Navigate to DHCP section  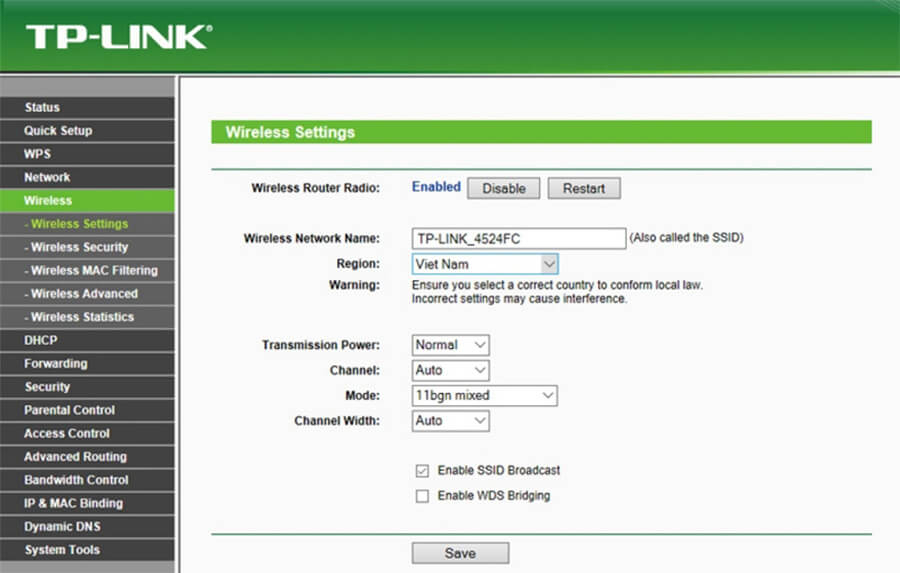[x=41, y=340]
